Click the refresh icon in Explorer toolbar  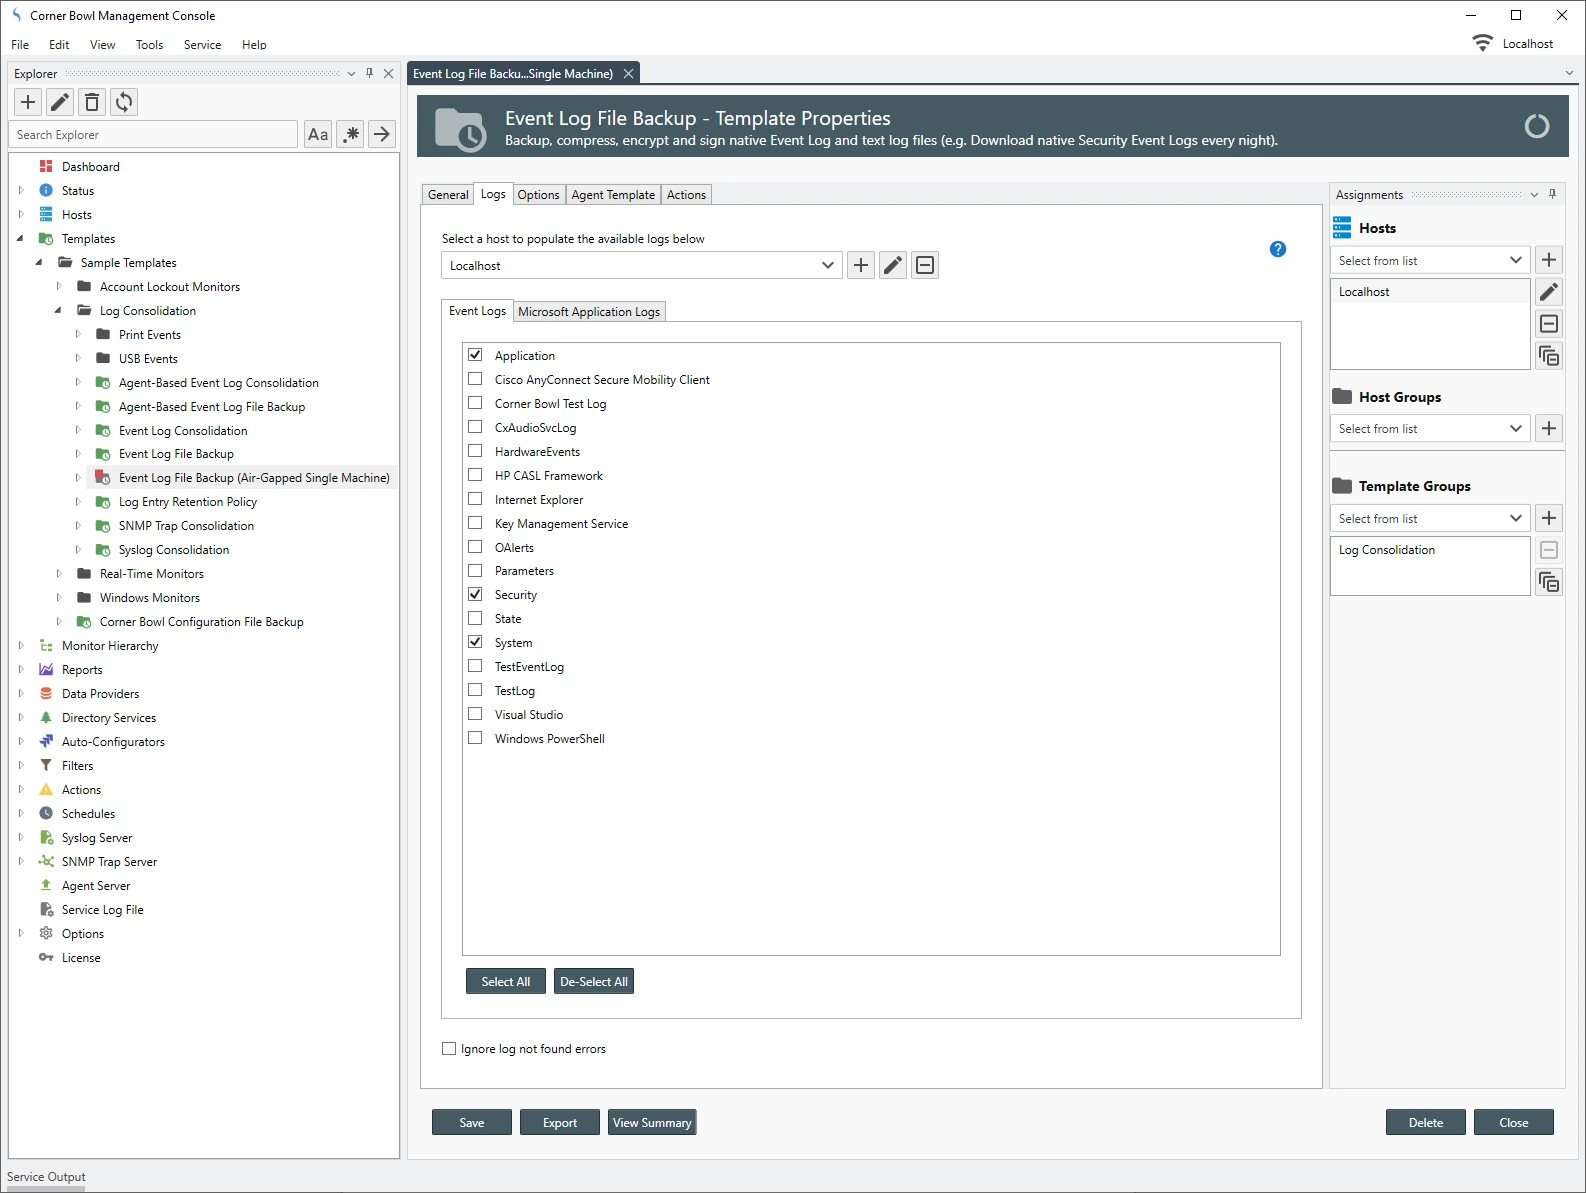tap(124, 102)
